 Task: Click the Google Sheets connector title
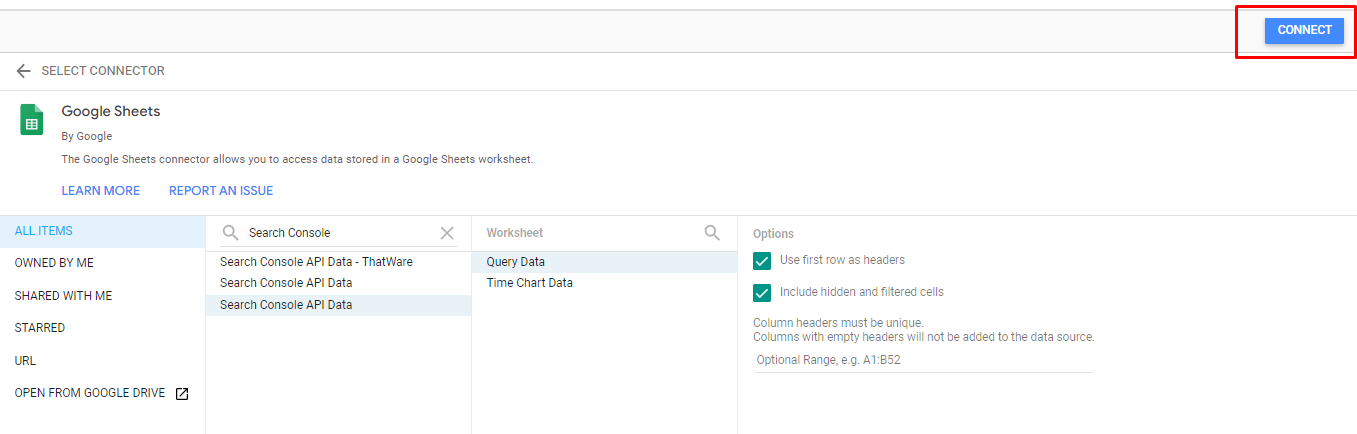point(111,111)
